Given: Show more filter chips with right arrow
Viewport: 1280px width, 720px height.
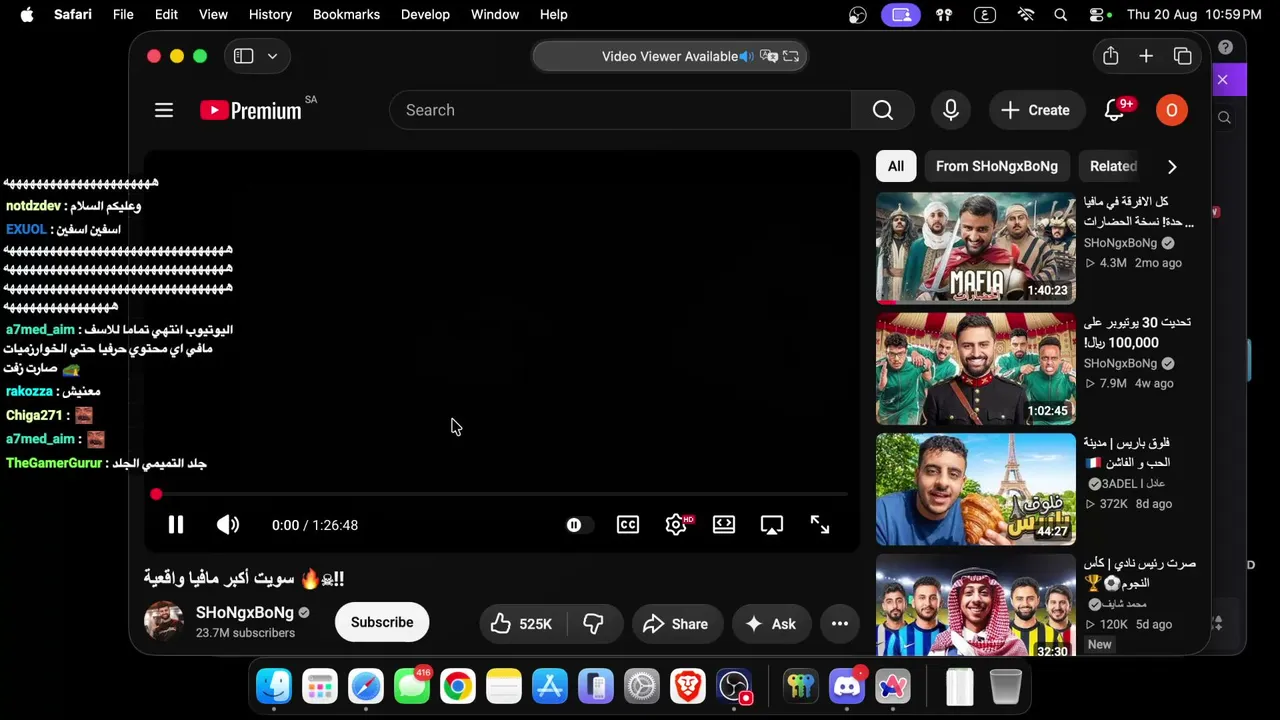Looking at the screenshot, I should click(1172, 166).
